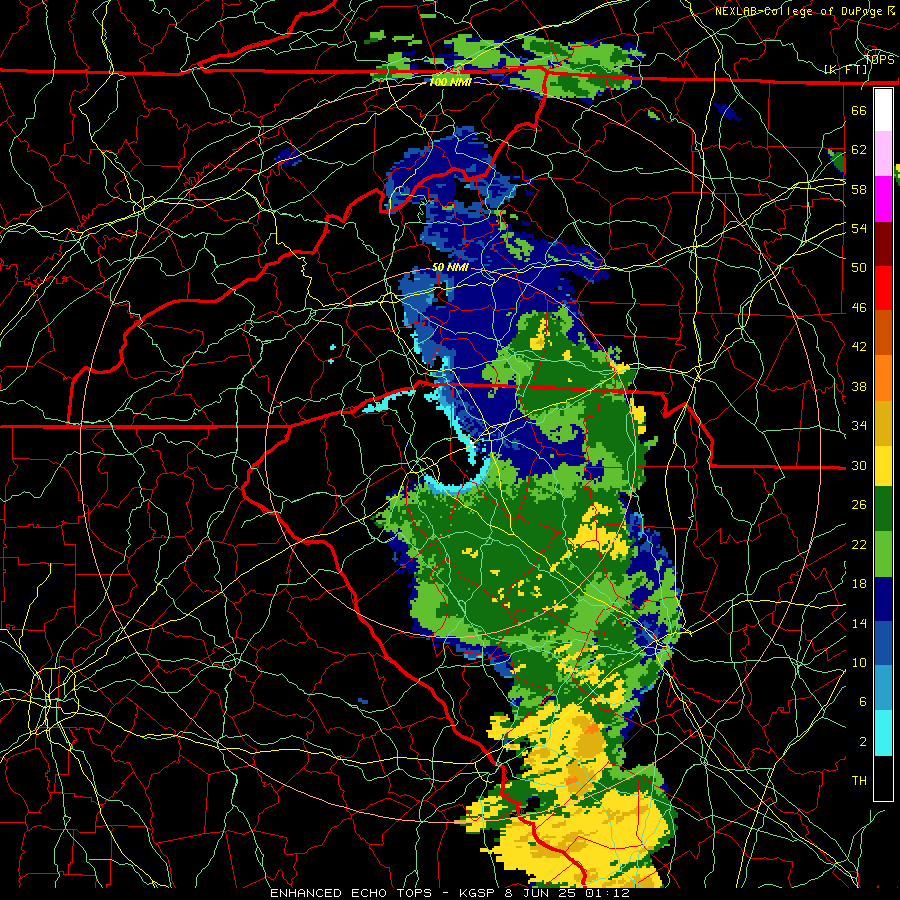Click the 54 legend value
900x900 pixels.
click(x=859, y=228)
